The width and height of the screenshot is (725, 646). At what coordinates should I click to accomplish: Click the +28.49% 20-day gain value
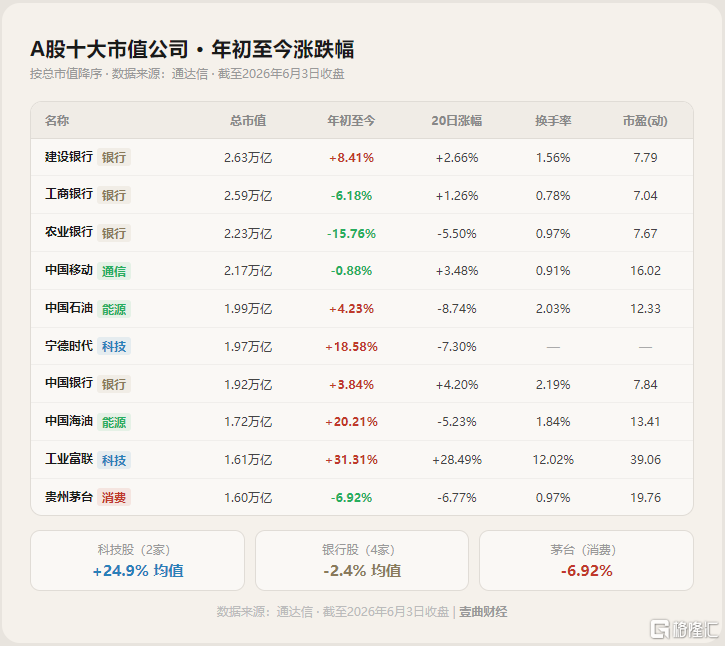[x=457, y=460]
